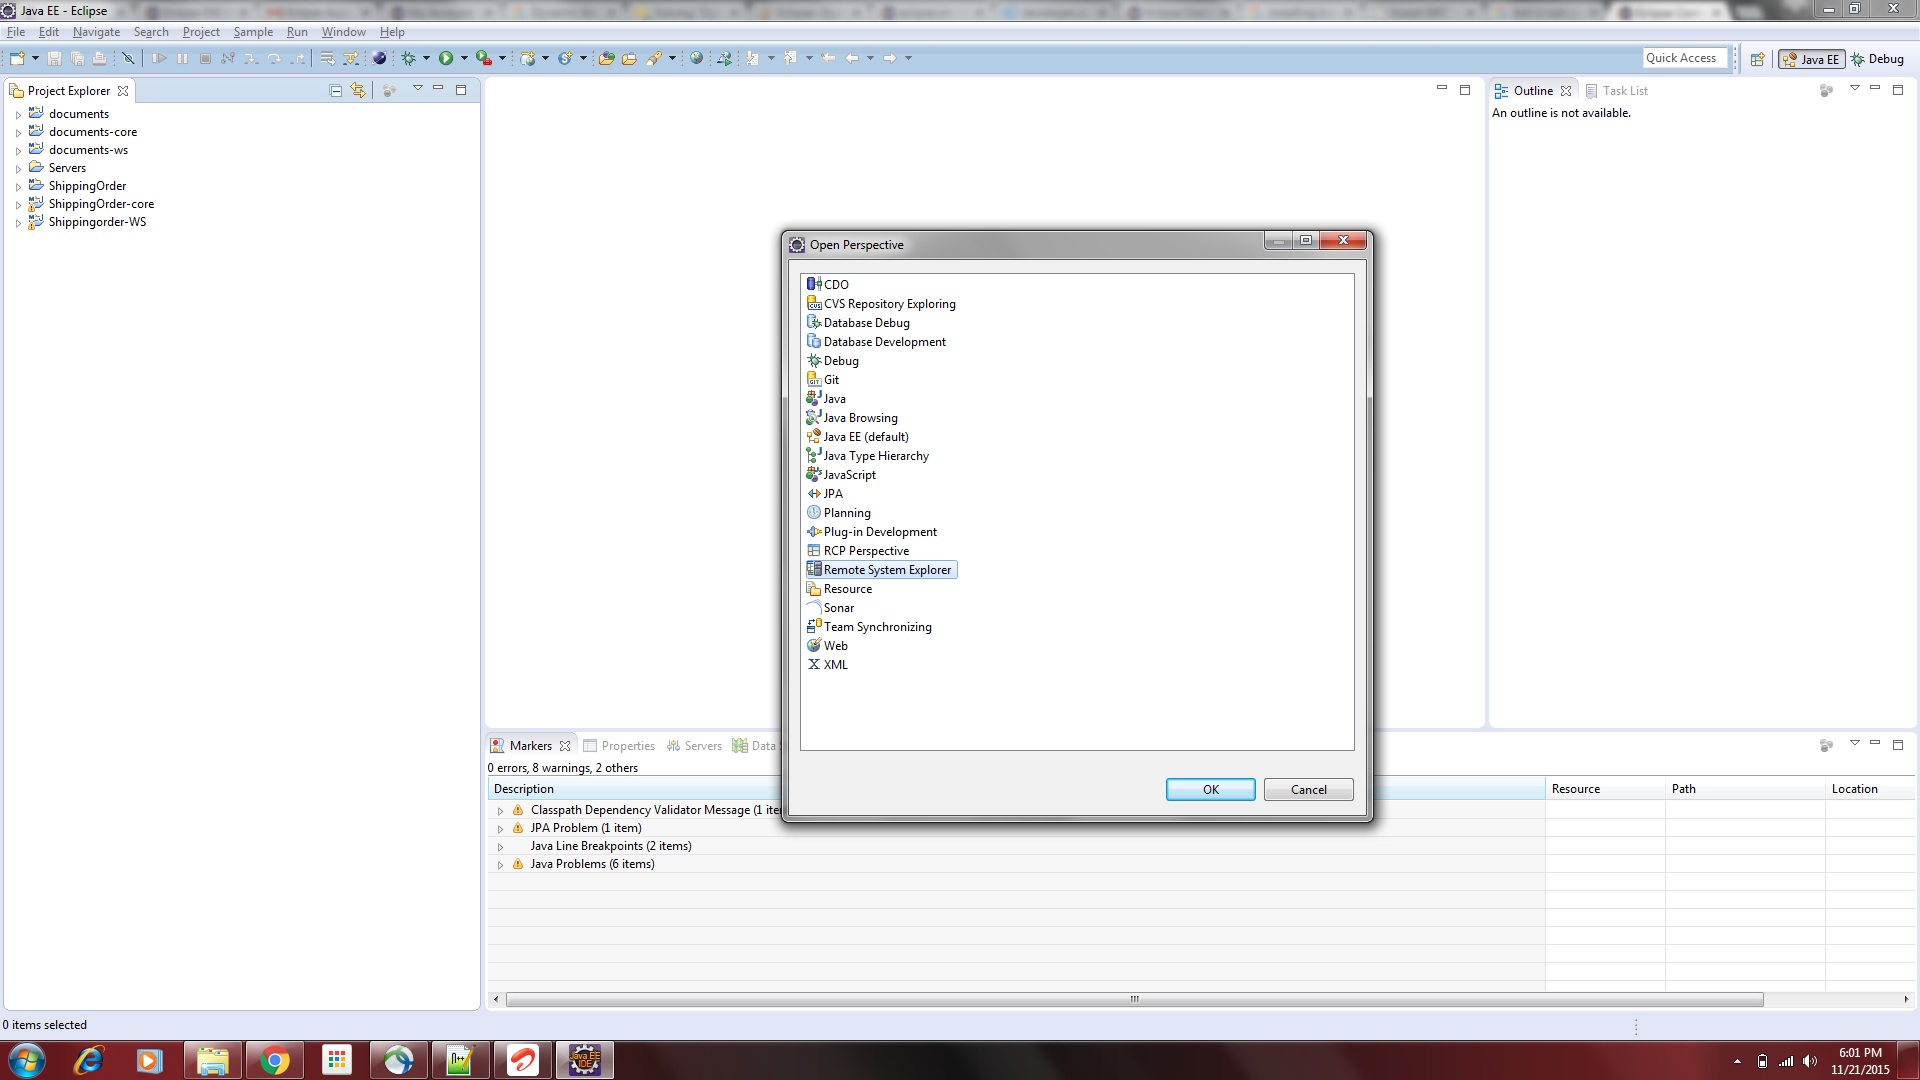1920x1080 pixels.
Task: Maximize the Outline view panel
Action: pyautogui.click(x=1898, y=89)
